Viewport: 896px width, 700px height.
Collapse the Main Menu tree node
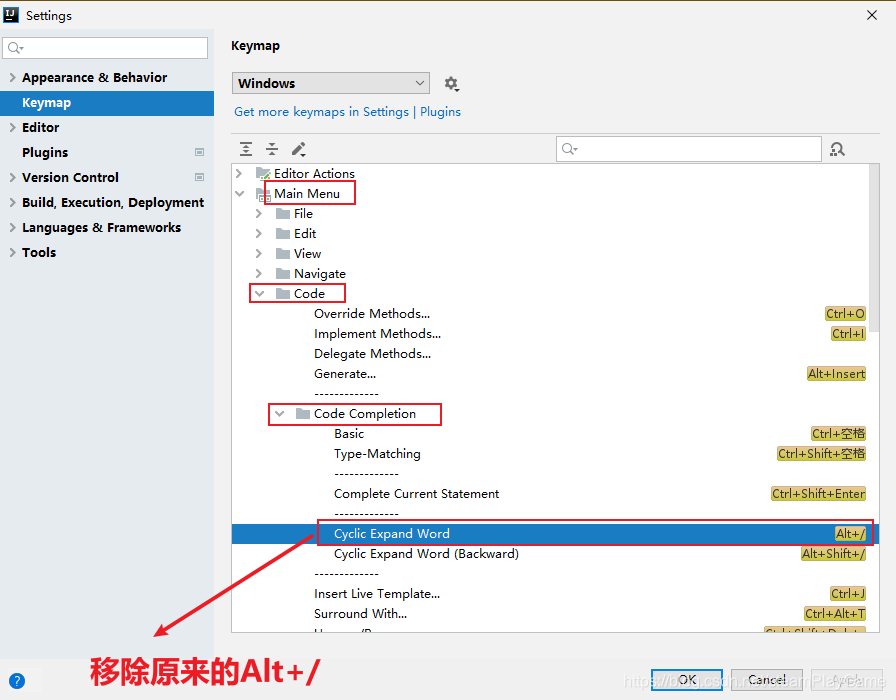click(x=239, y=194)
